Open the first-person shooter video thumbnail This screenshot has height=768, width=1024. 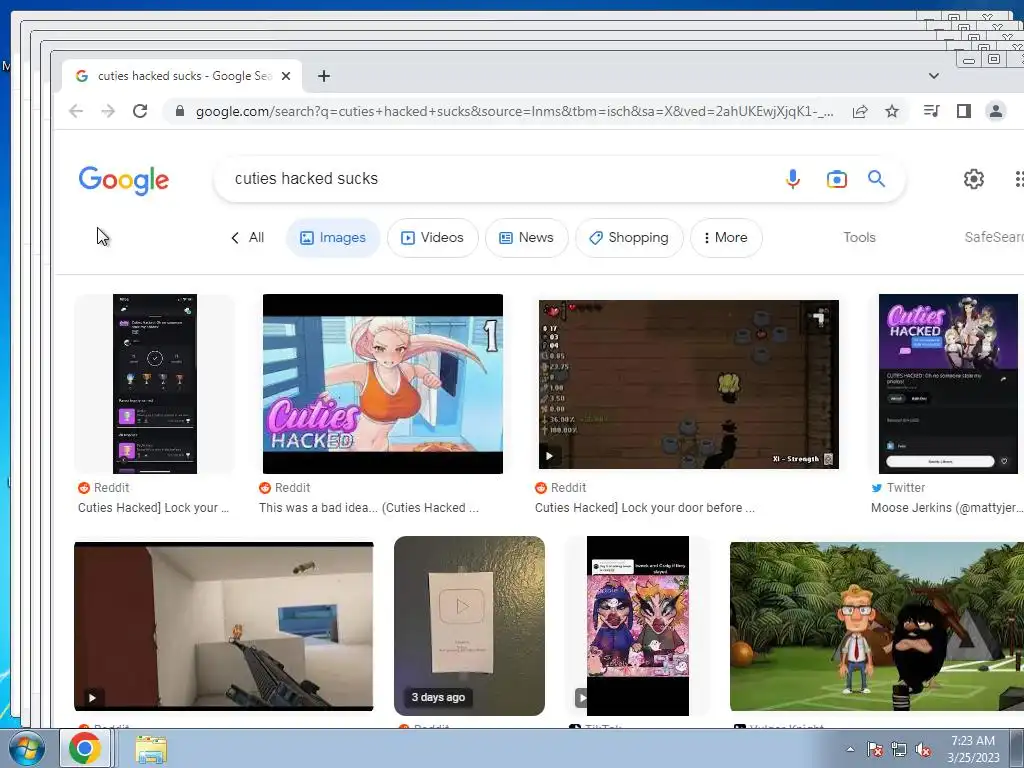223,626
